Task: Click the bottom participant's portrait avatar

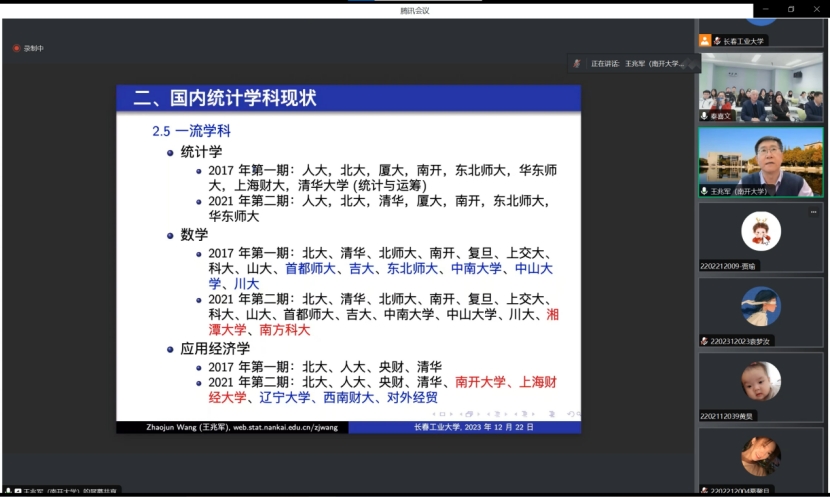Action: tap(761, 456)
